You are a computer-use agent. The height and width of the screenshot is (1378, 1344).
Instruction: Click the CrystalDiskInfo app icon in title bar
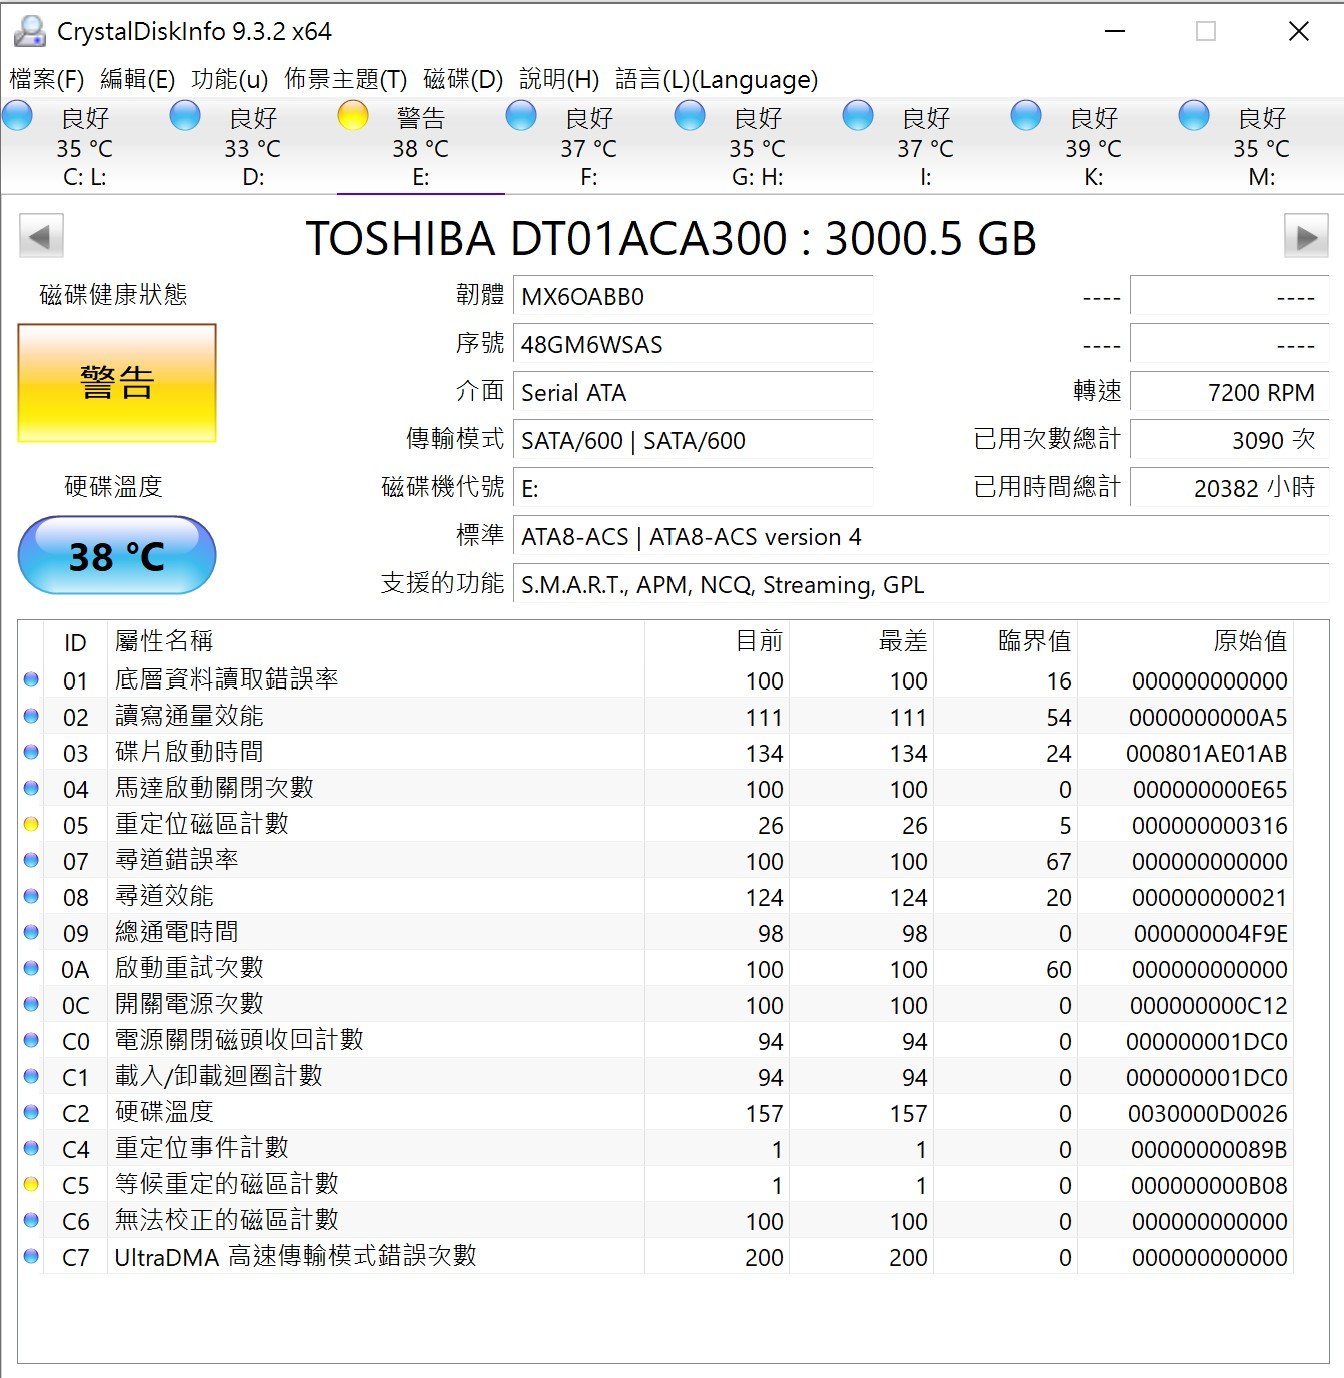[x=30, y=31]
